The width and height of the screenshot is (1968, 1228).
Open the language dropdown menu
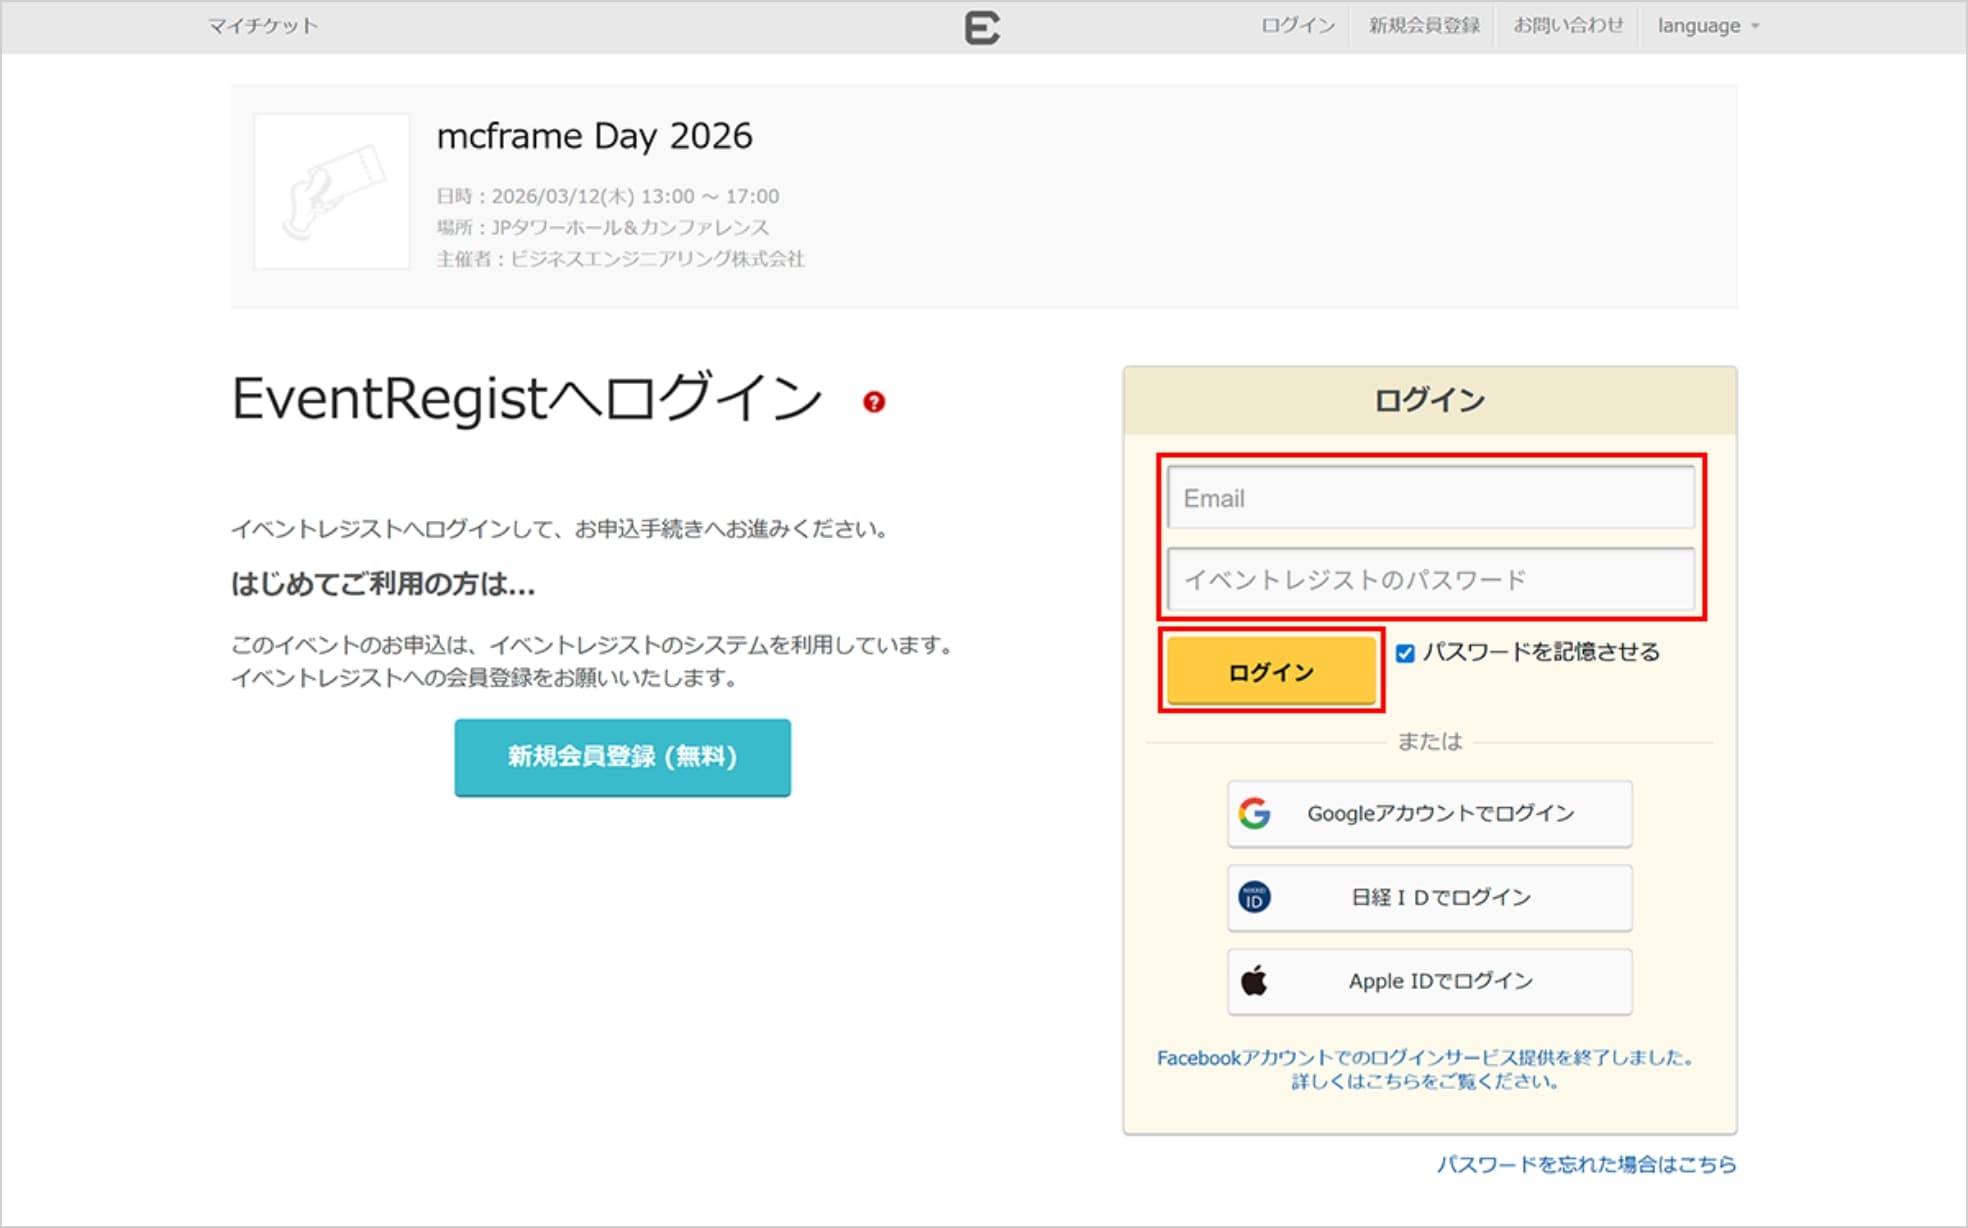pos(1698,26)
